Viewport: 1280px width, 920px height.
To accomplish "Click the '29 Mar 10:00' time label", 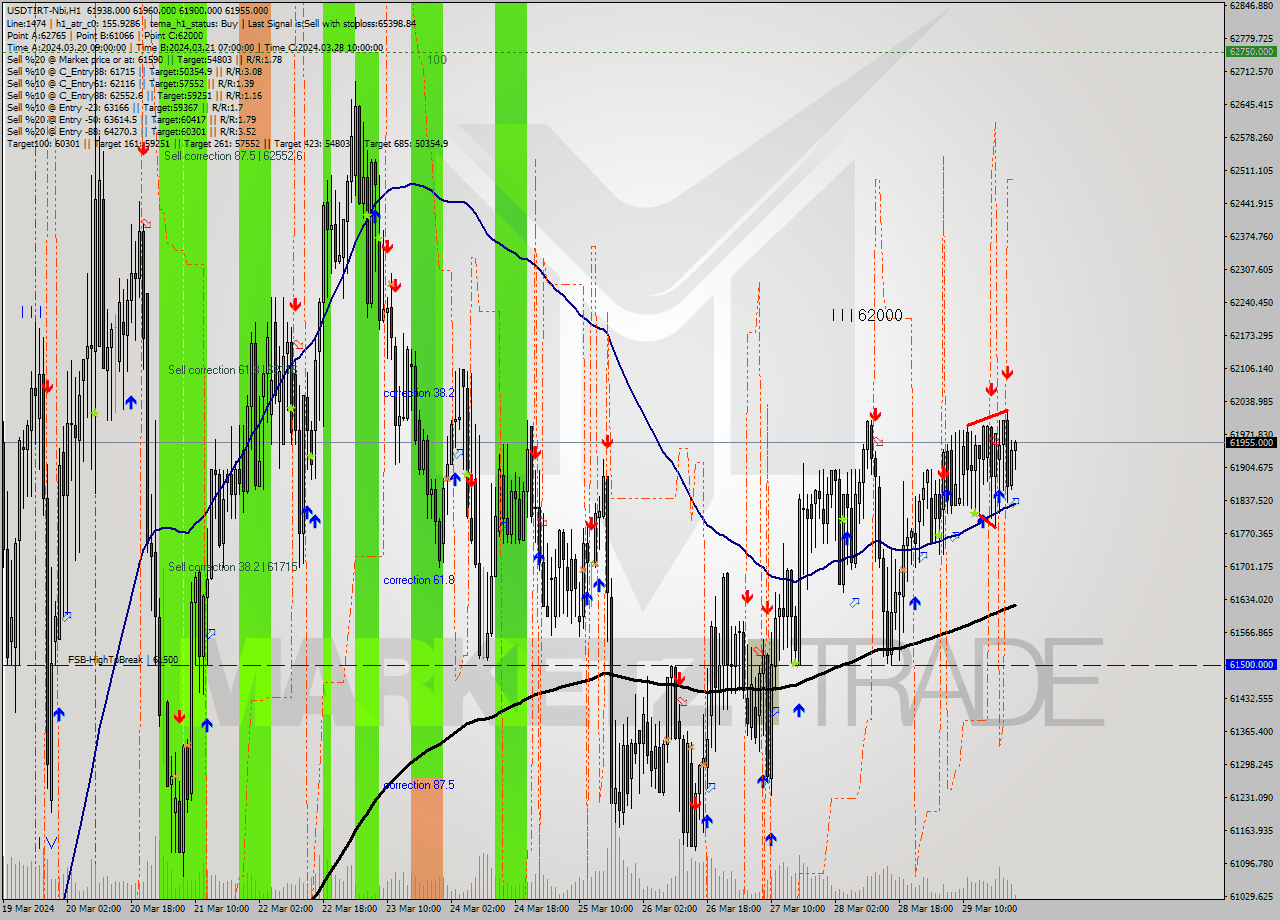I will [990, 909].
